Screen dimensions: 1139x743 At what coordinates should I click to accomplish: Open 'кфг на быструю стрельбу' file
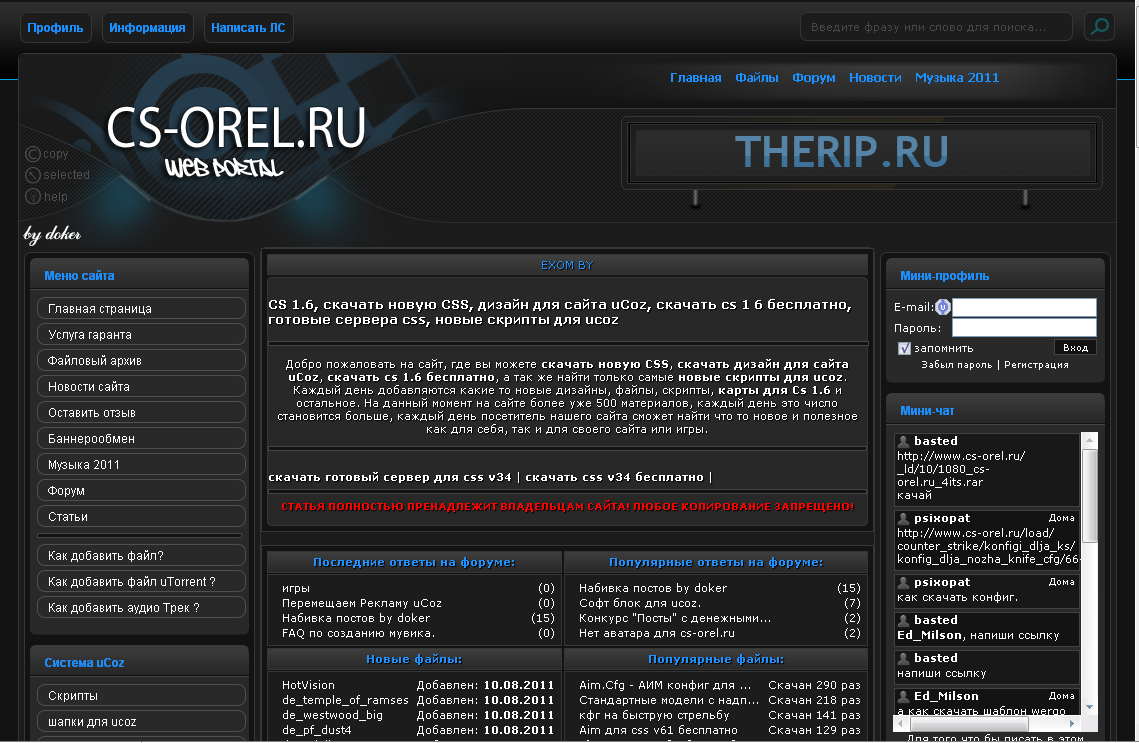(654, 715)
